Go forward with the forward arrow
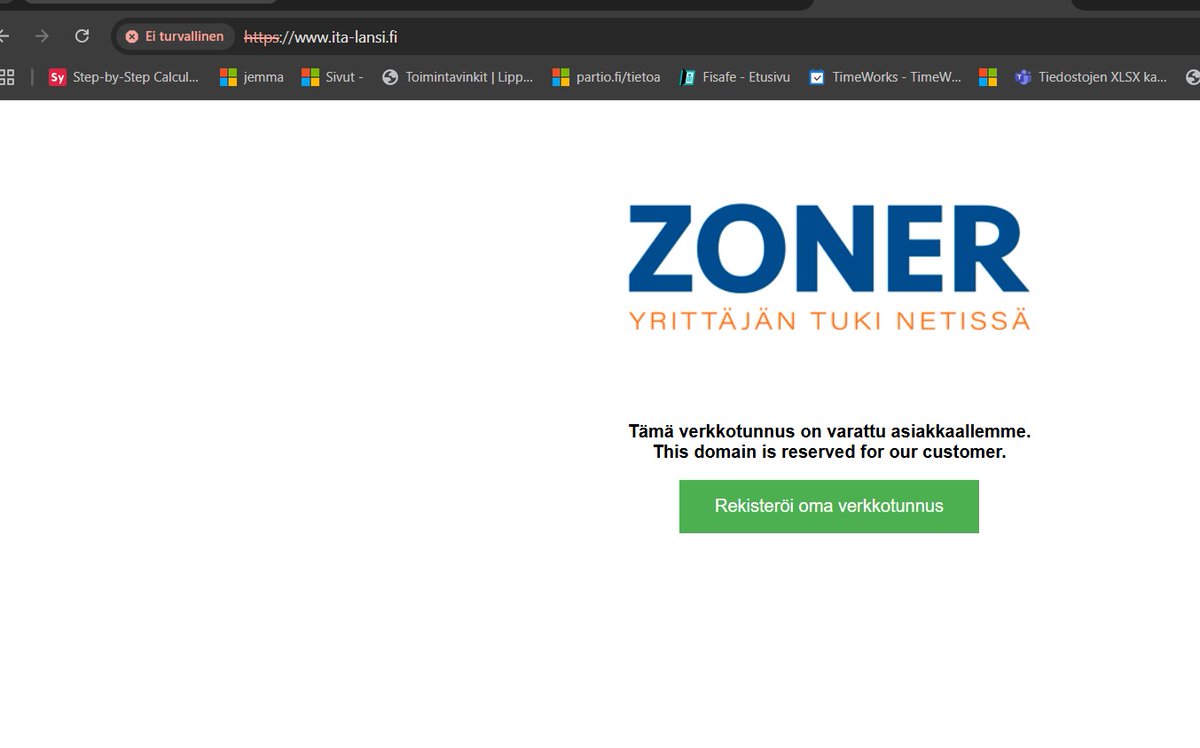The image size is (1200, 748). [42, 36]
